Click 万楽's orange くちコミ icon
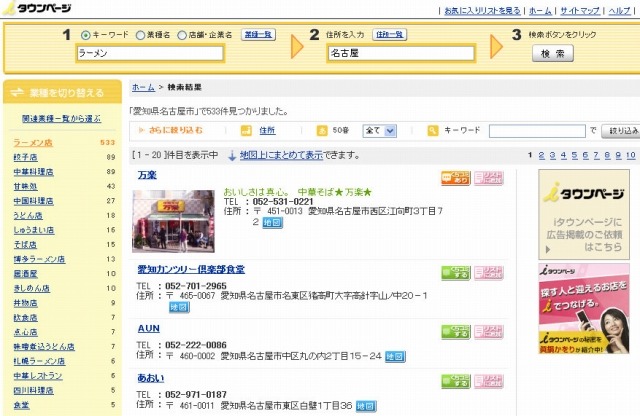The image size is (640, 416). (x=456, y=178)
